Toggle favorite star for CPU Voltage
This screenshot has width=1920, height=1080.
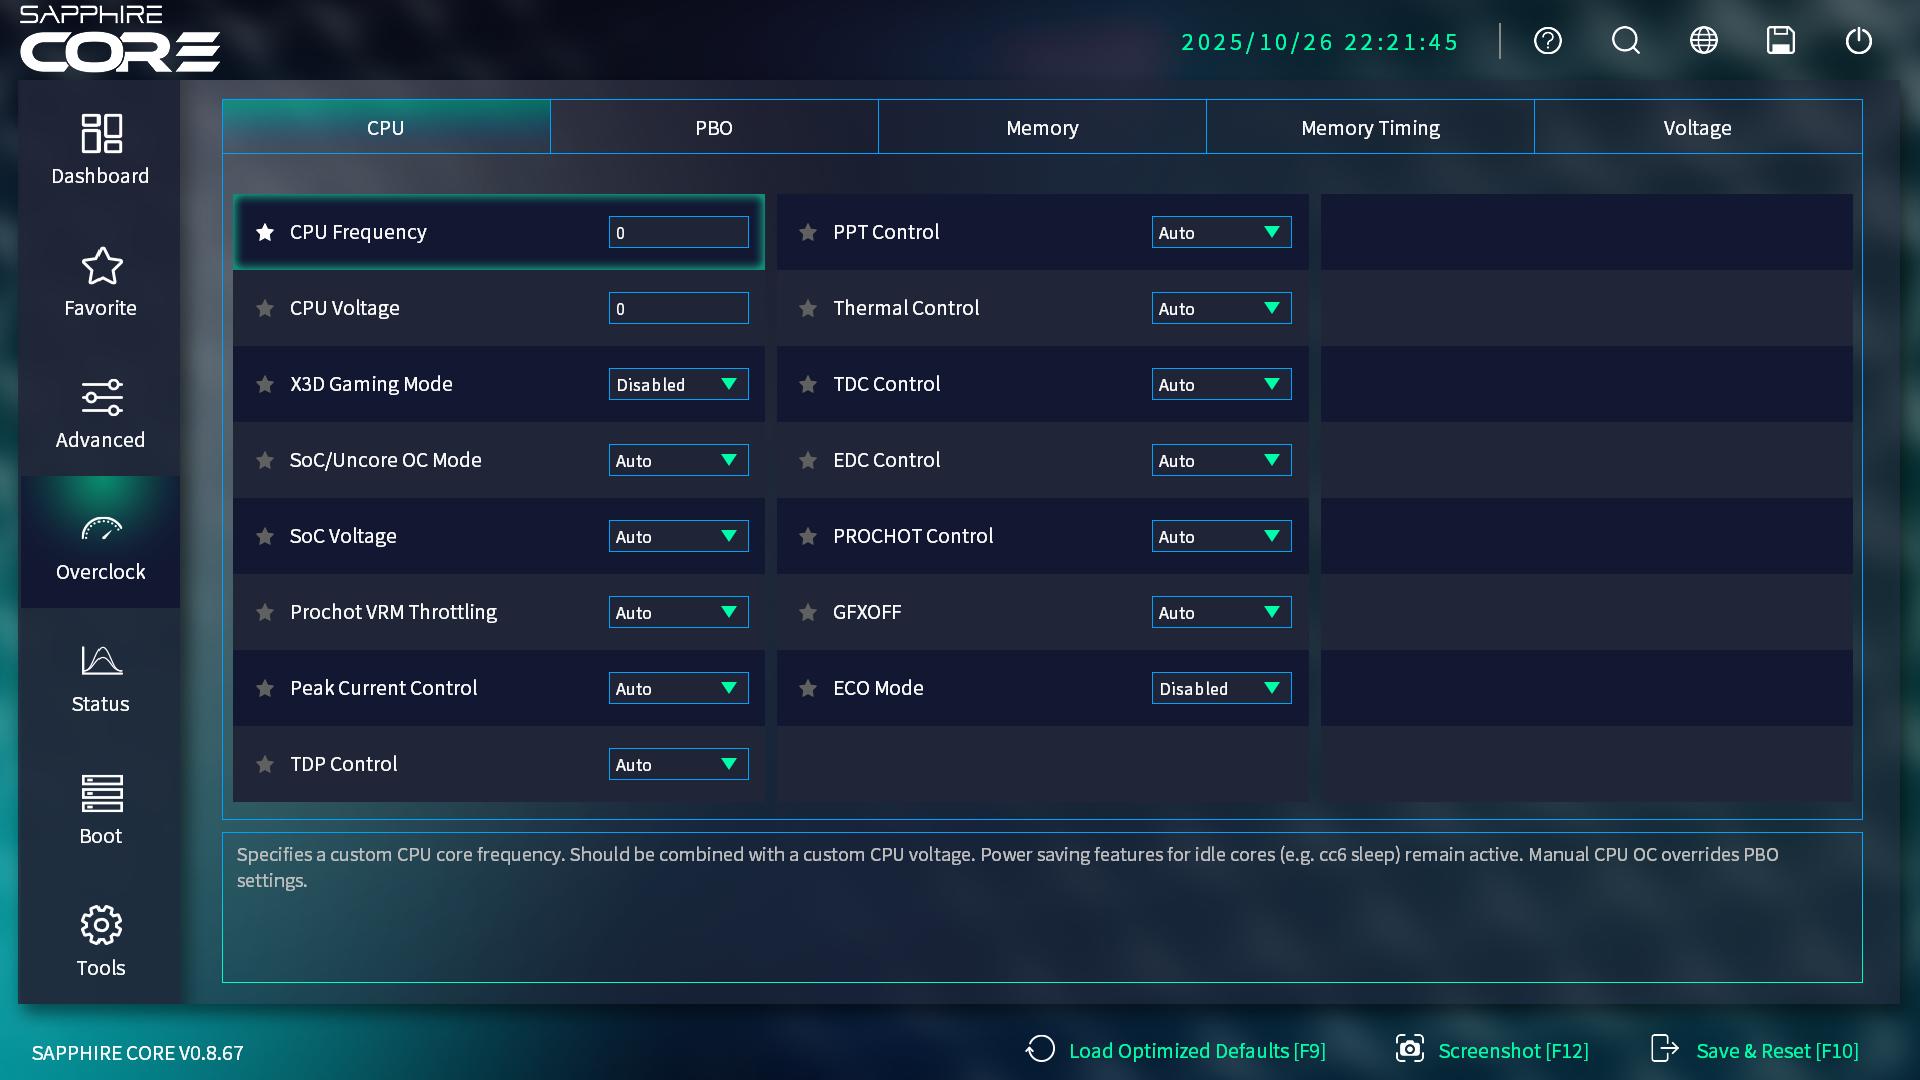click(x=265, y=309)
